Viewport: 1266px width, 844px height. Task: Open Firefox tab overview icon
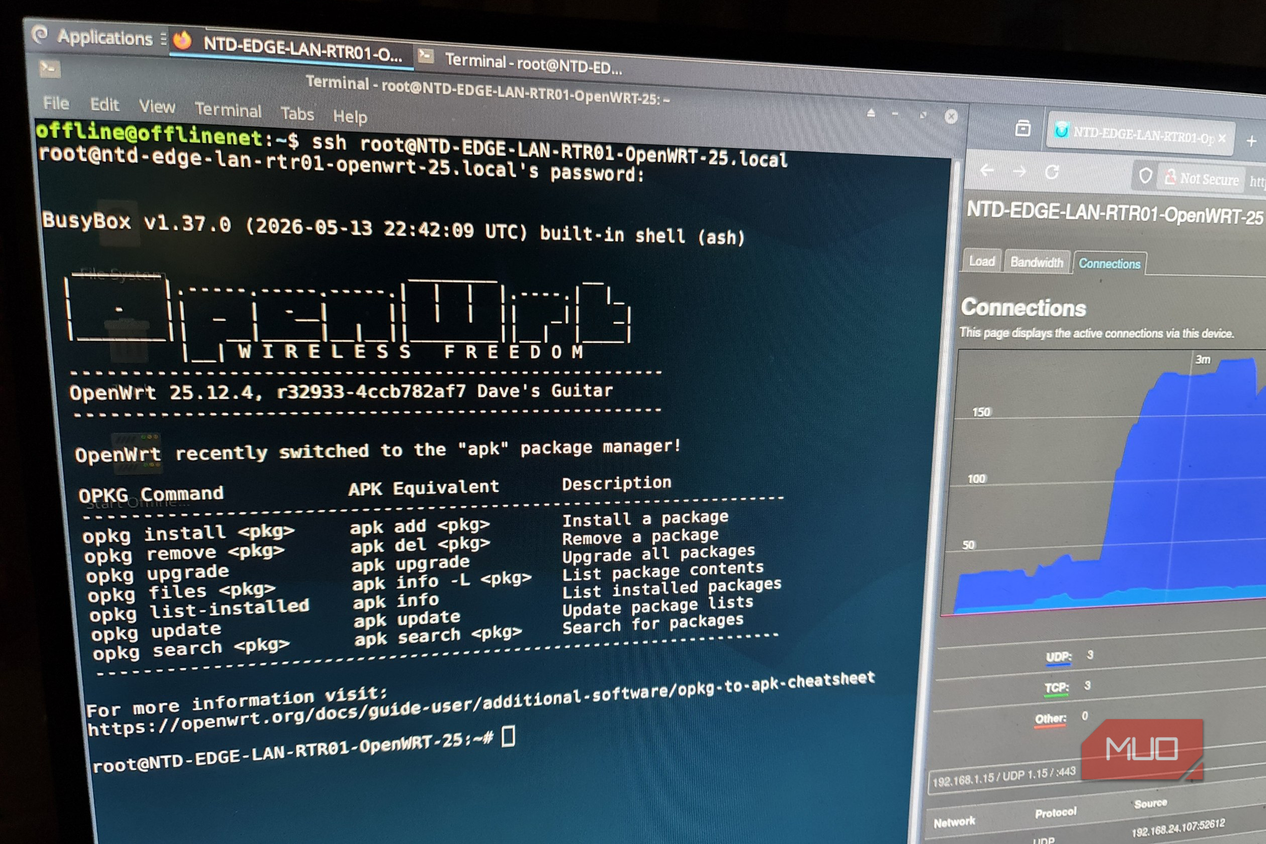point(1022,128)
